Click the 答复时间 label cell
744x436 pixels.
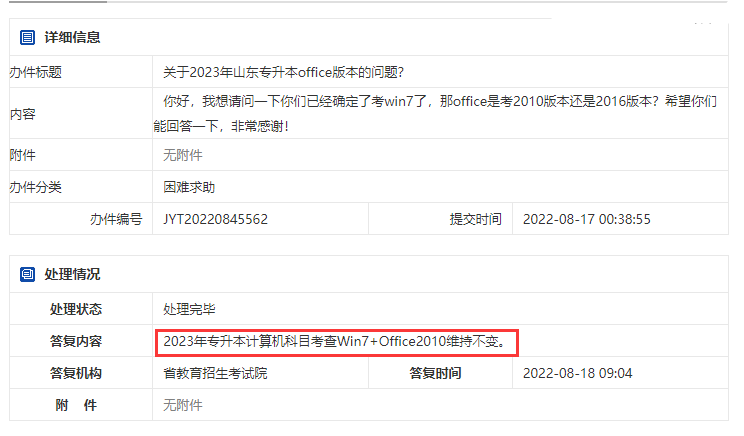click(x=440, y=373)
